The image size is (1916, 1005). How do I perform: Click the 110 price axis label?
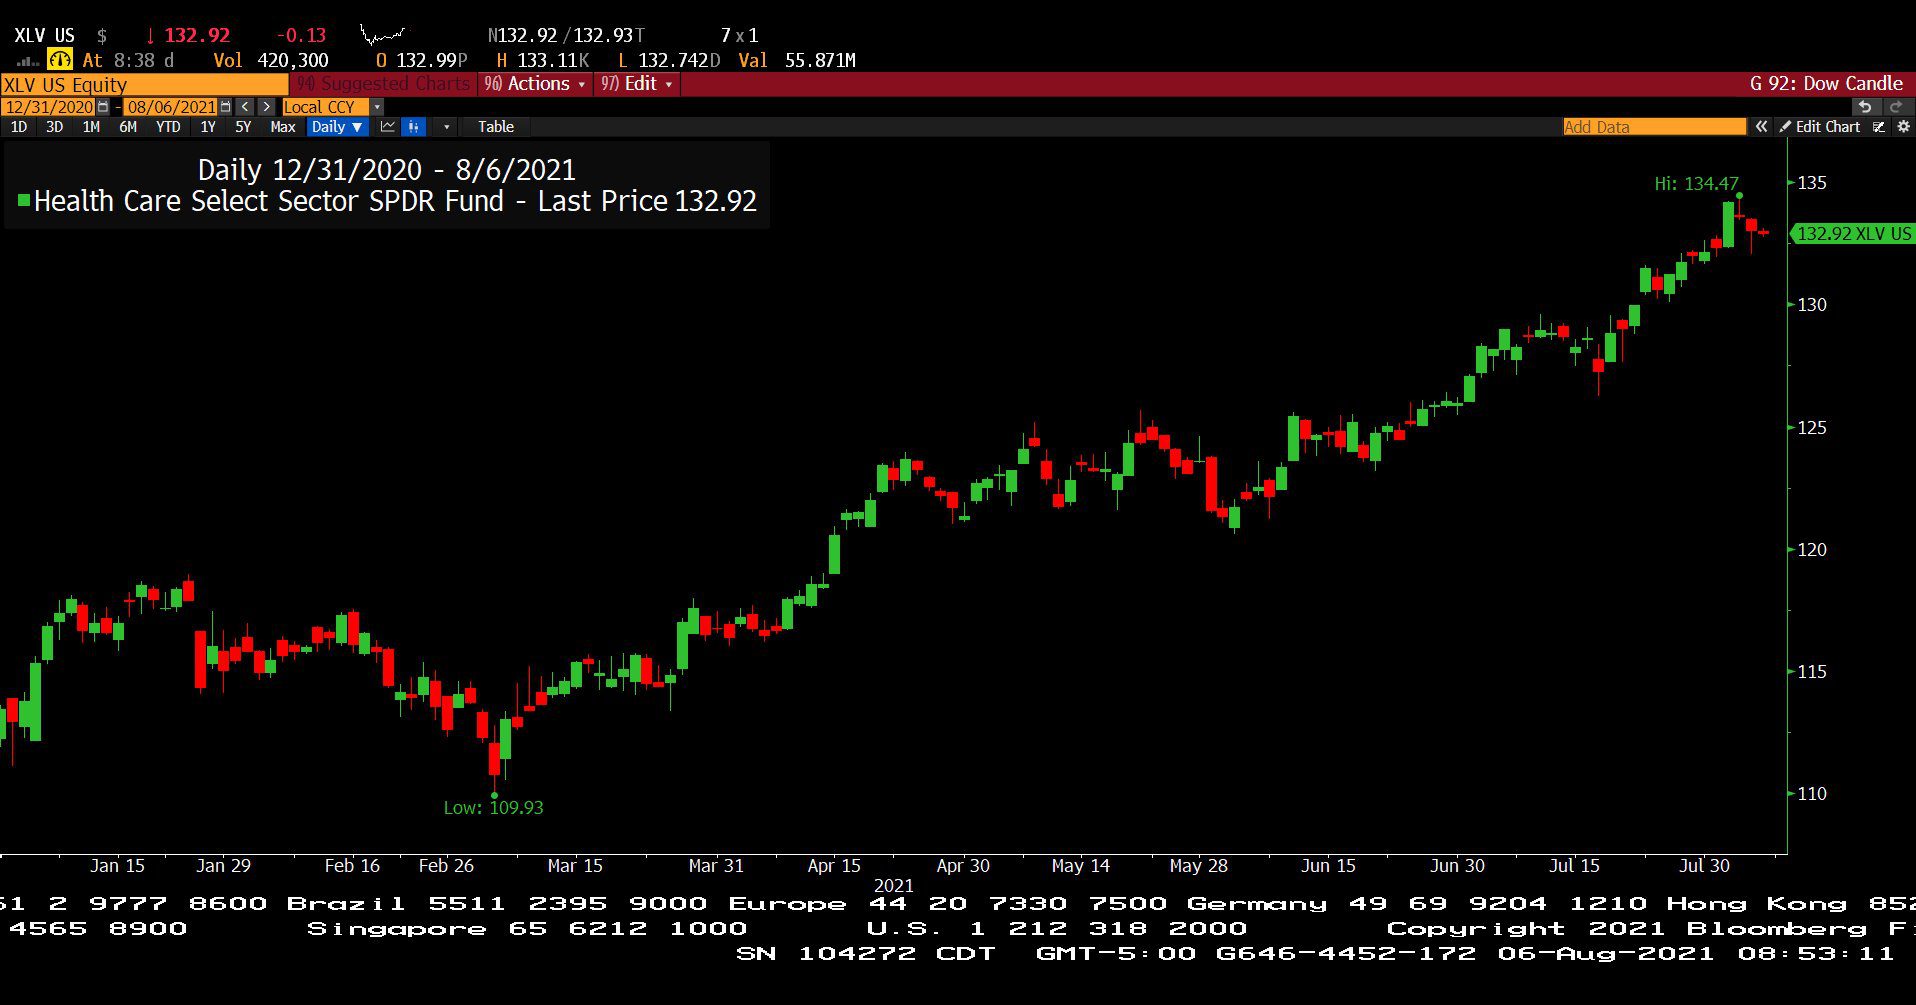click(x=1812, y=794)
